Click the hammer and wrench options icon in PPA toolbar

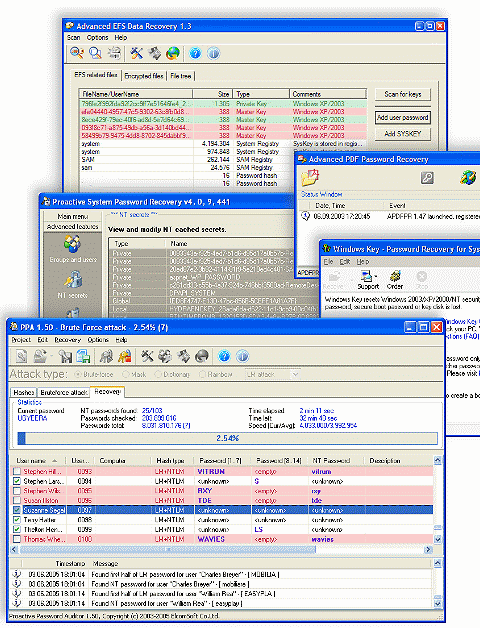(147, 356)
